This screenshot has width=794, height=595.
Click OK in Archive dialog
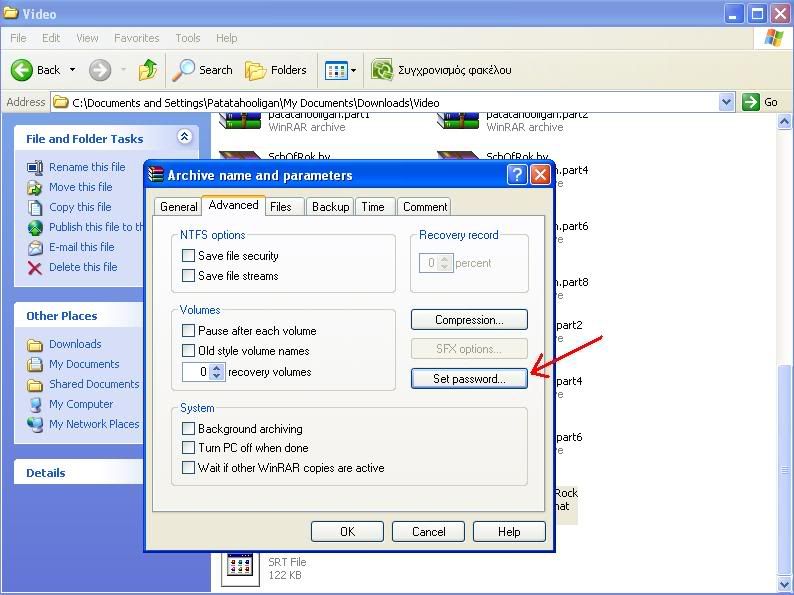[347, 531]
